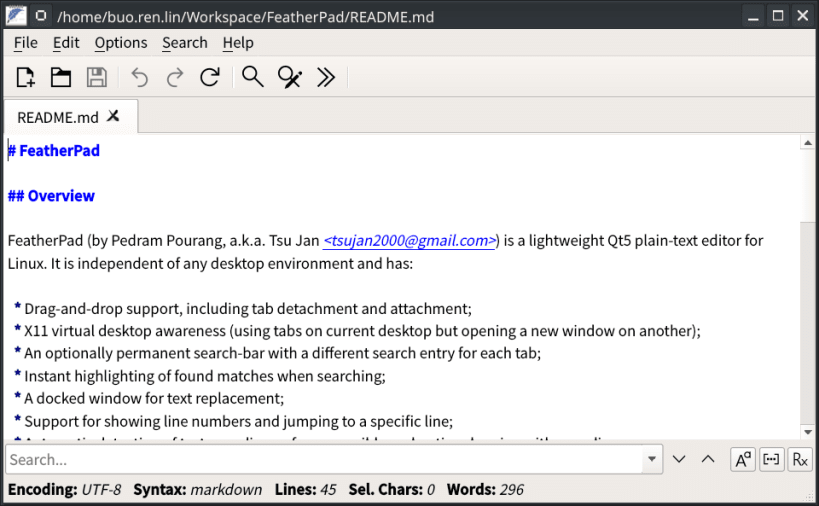Toggle Match Case search option

coord(743,460)
